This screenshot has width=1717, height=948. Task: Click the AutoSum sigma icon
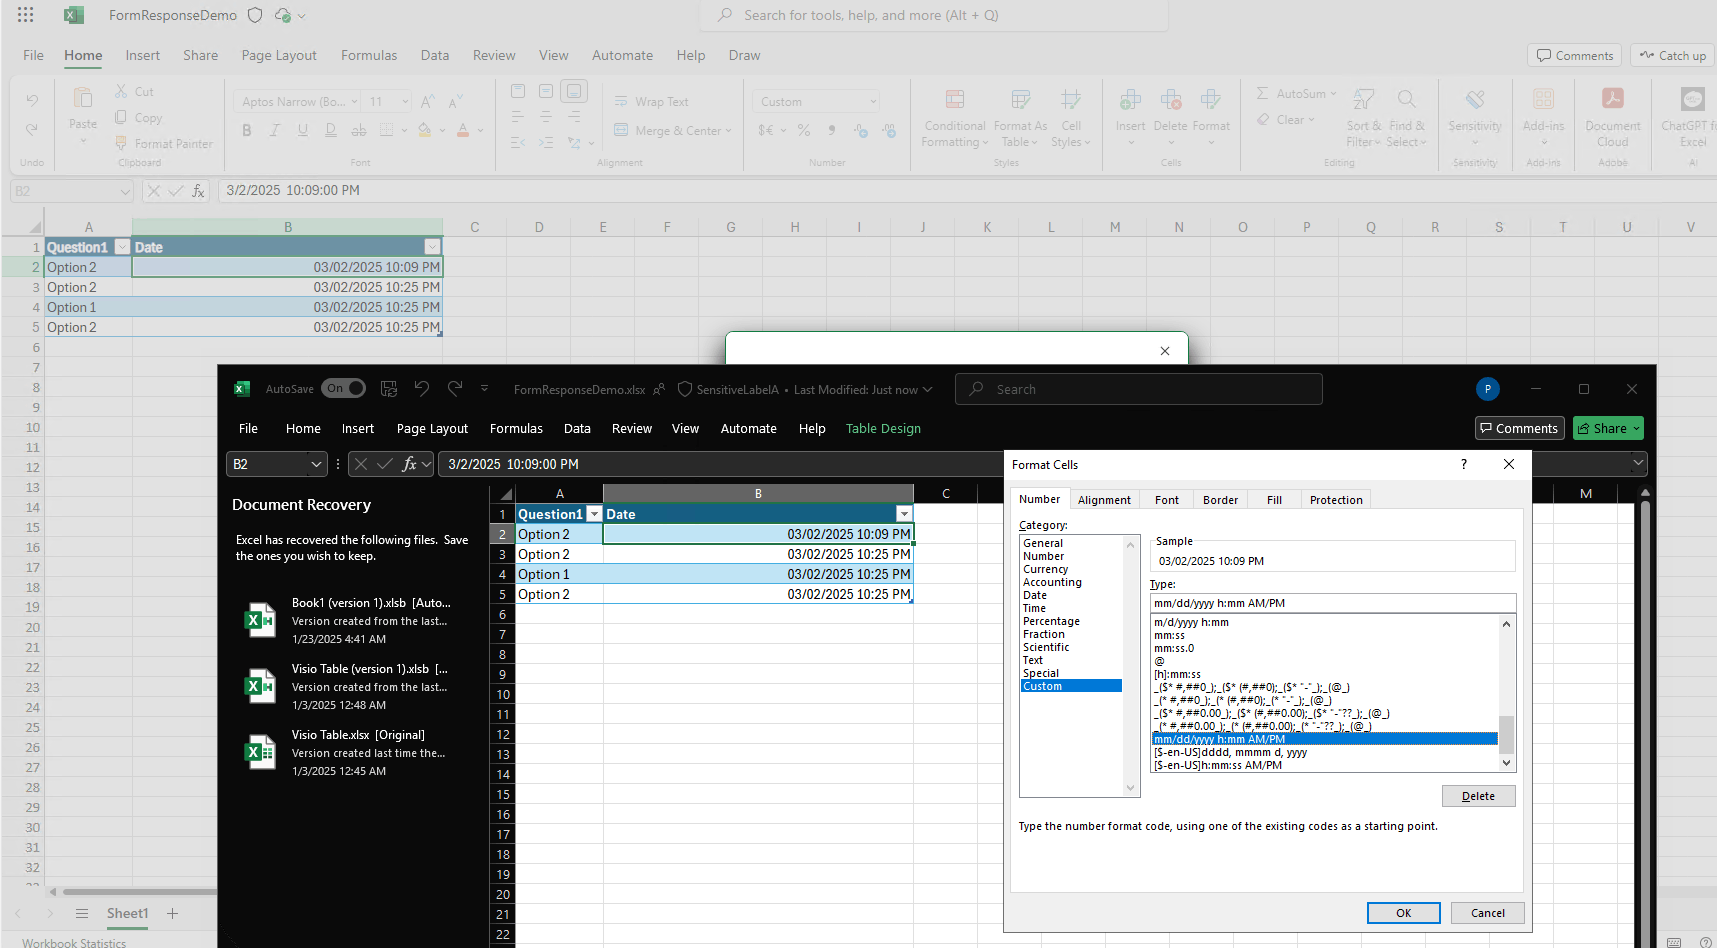tap(1262, 93)
